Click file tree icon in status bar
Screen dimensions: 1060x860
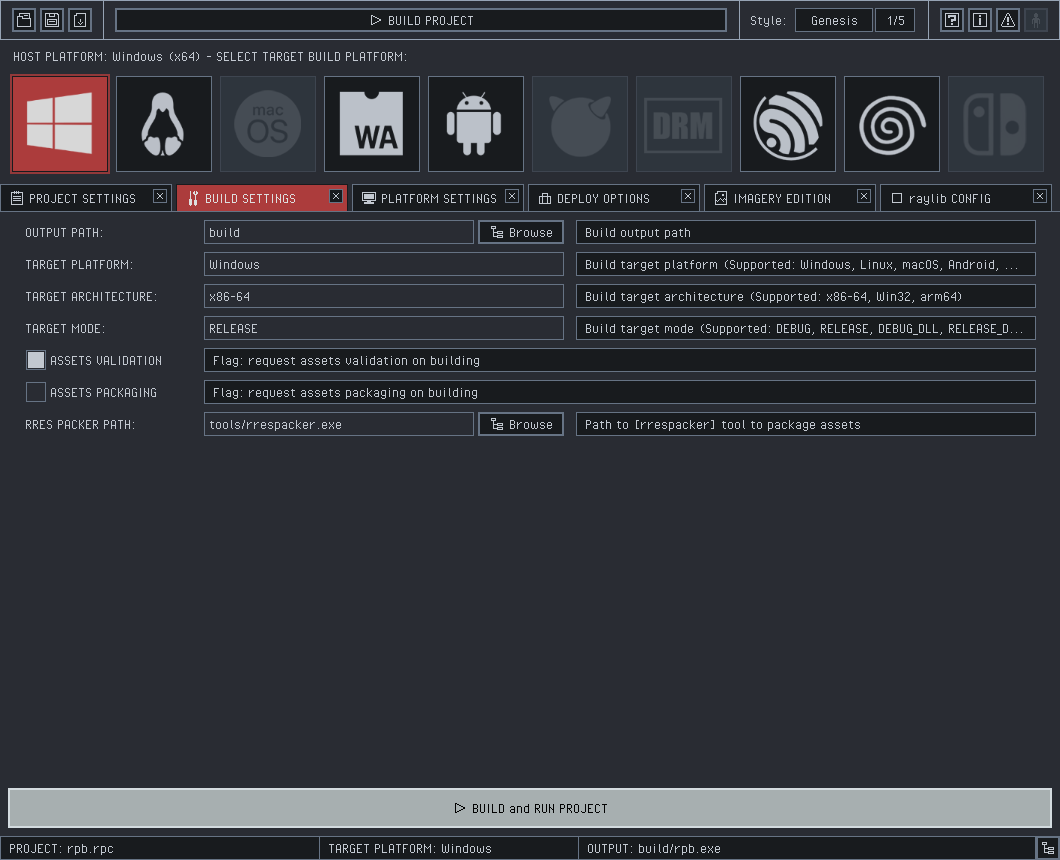pyautogui.click(x=1048, y=849)
